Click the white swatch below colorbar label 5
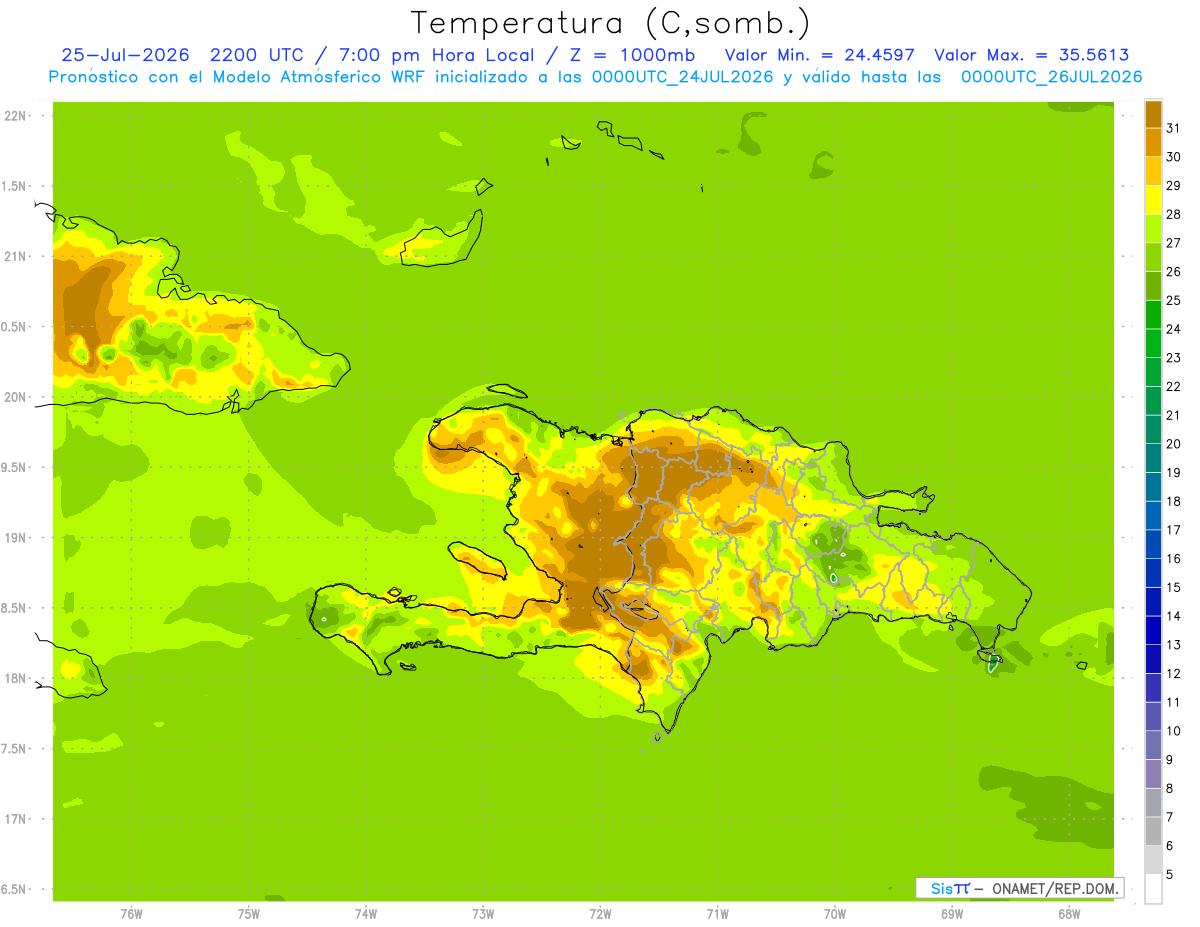1200x927 pixels. point(1153,889)
